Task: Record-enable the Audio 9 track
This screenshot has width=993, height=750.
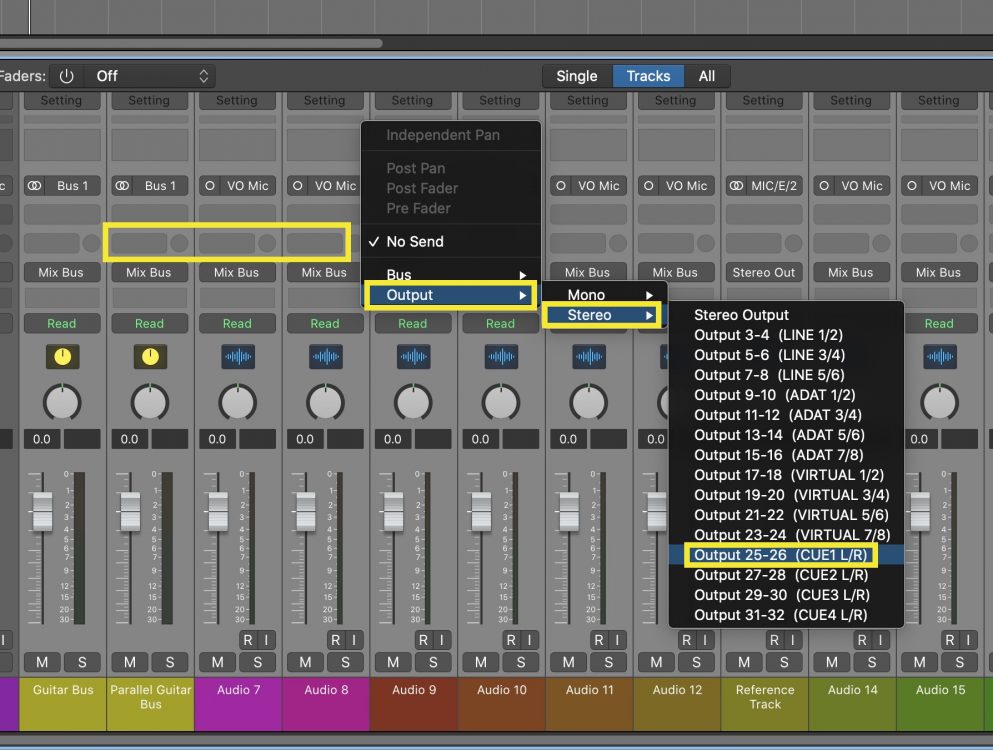Action: tap(422, 640)
